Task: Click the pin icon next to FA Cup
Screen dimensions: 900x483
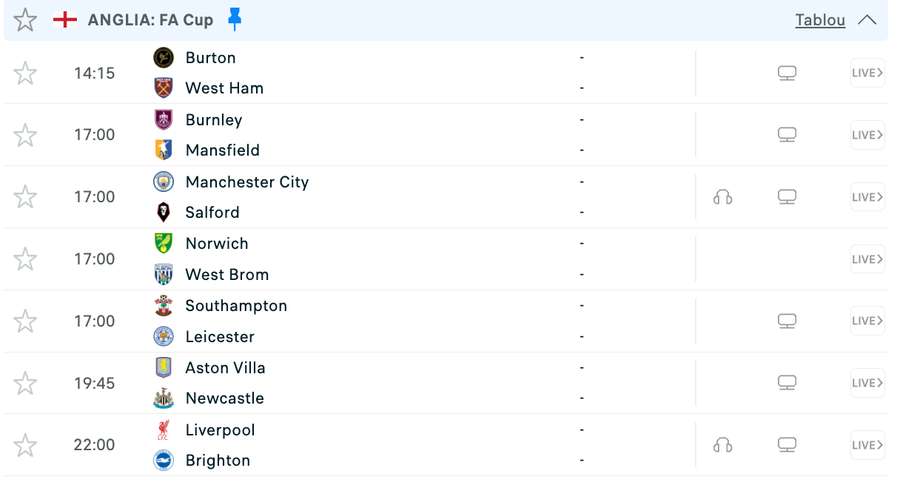Action: point(235,19)
